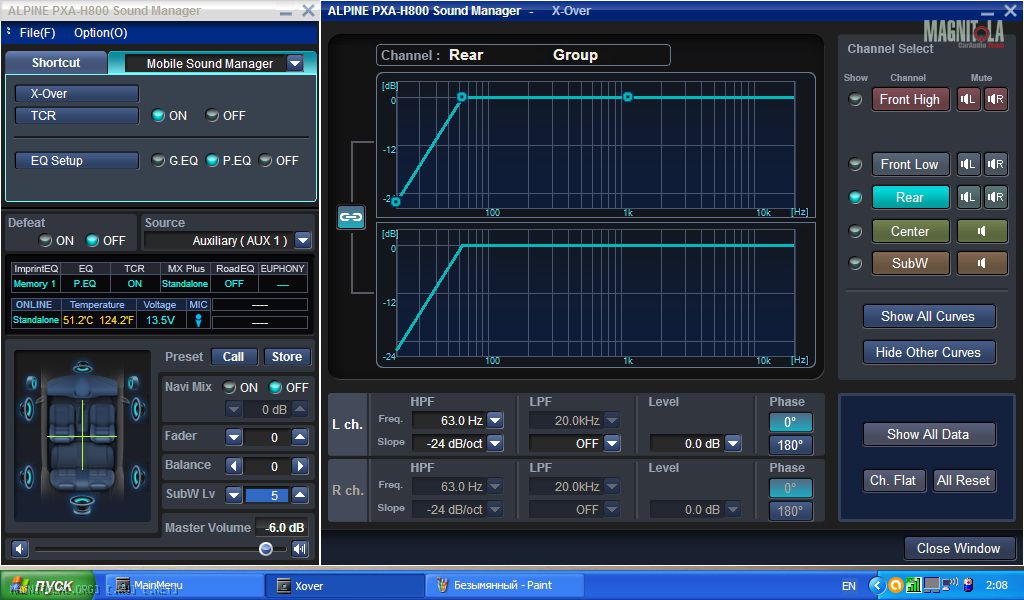Select the Front Low channel

[910, 164]
